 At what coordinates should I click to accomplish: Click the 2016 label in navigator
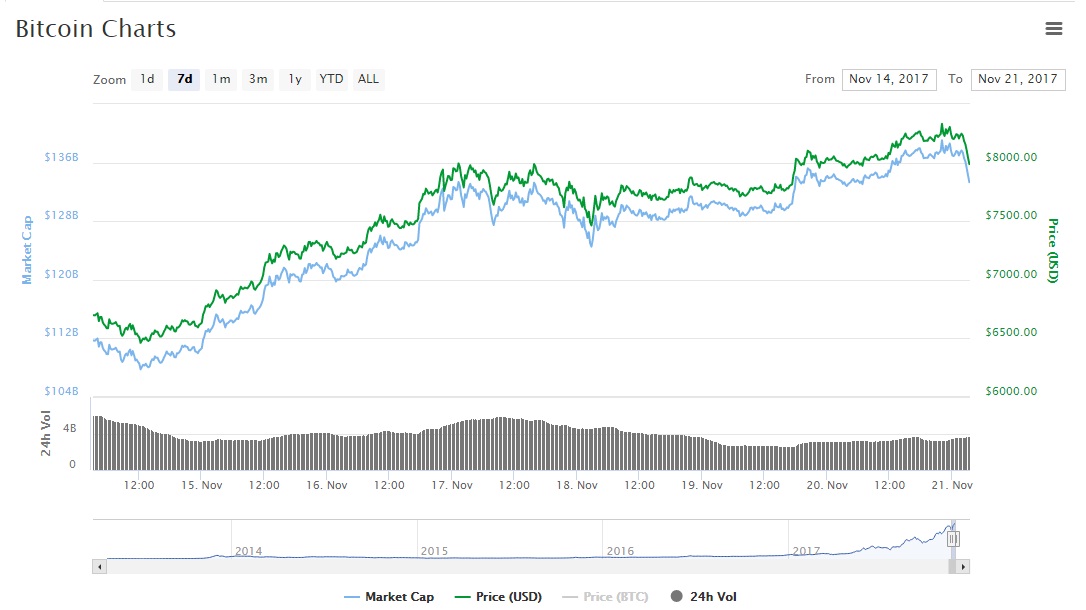click(621, 551)
